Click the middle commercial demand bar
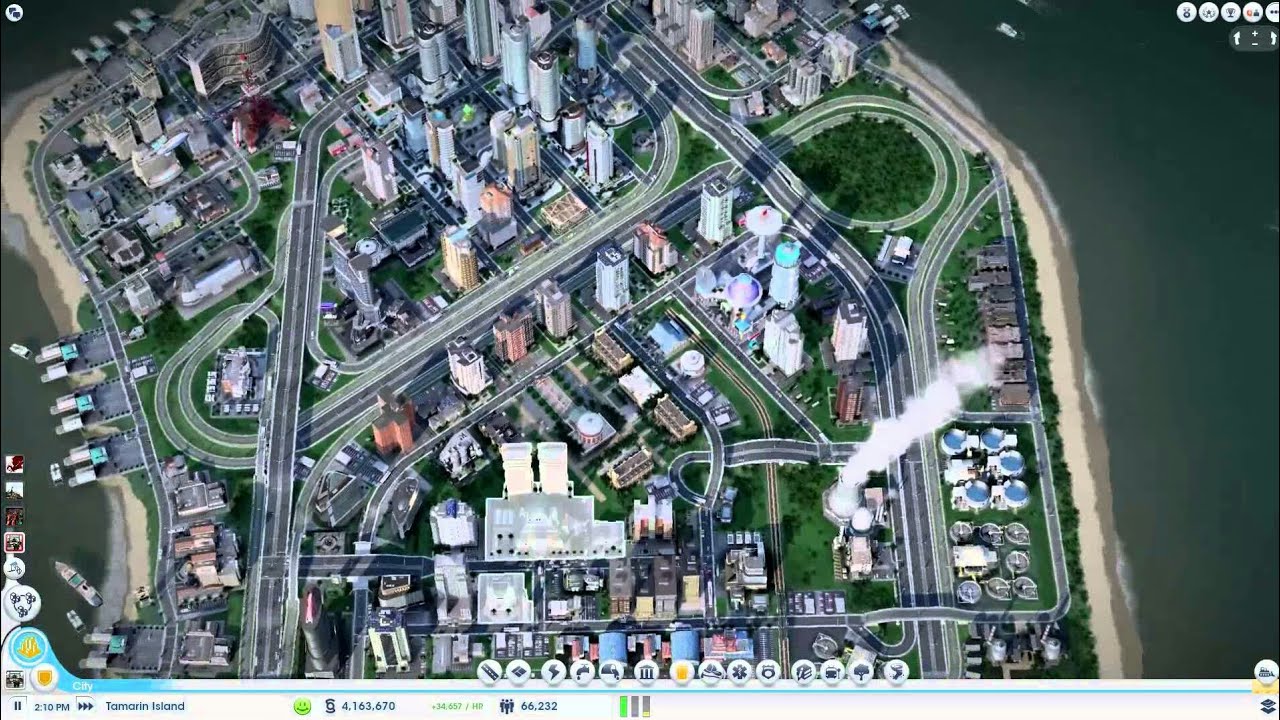This screenshot has height=720, width=1280. [635, 706]
